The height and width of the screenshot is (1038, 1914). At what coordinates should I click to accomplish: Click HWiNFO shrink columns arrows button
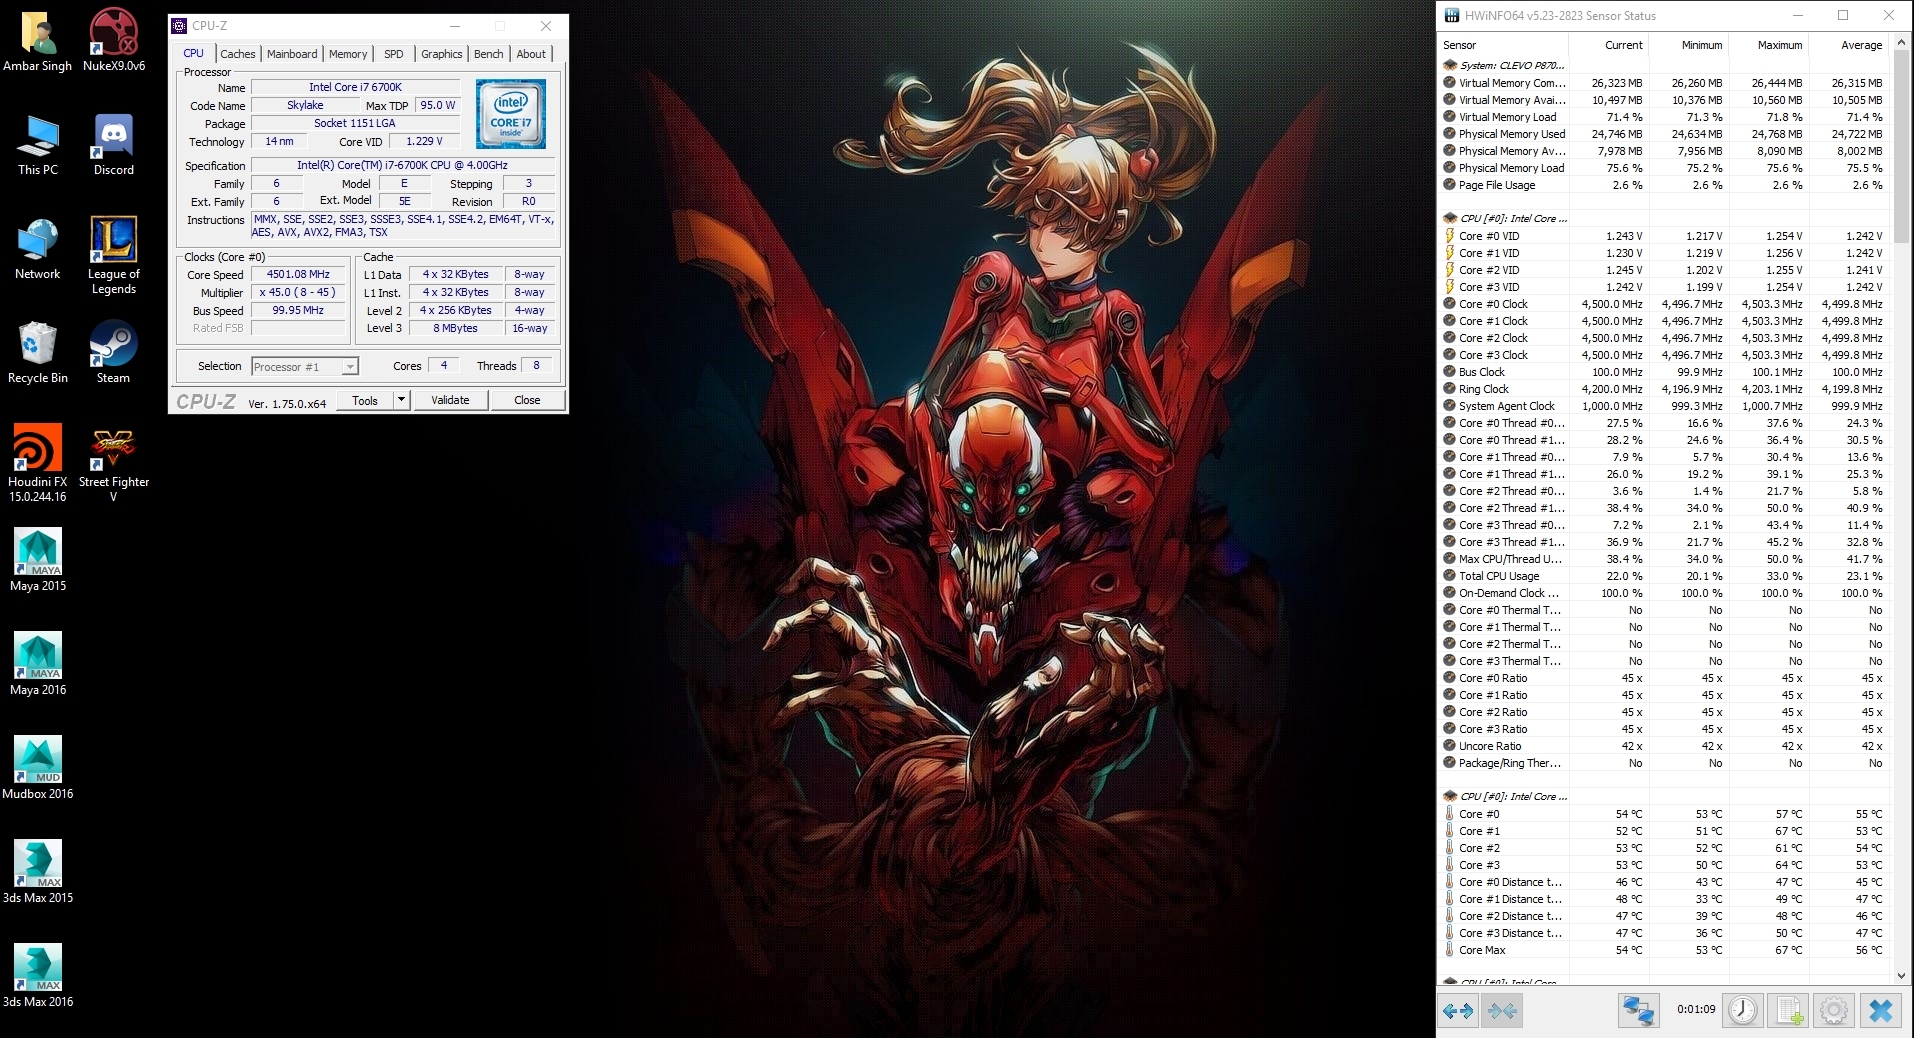pyautogui.click(x=1502, y=1010)
